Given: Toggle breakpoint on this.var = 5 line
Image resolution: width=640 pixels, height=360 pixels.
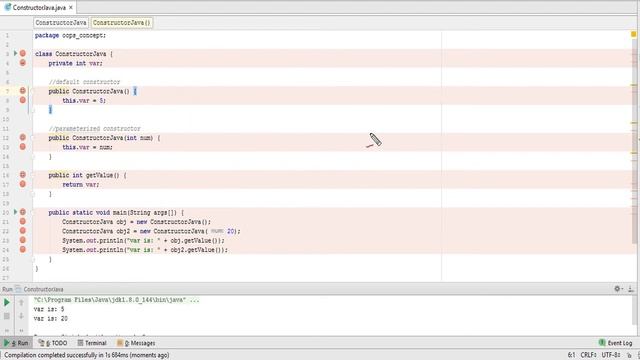Looking at the screenshot, I should pos(23,100).
